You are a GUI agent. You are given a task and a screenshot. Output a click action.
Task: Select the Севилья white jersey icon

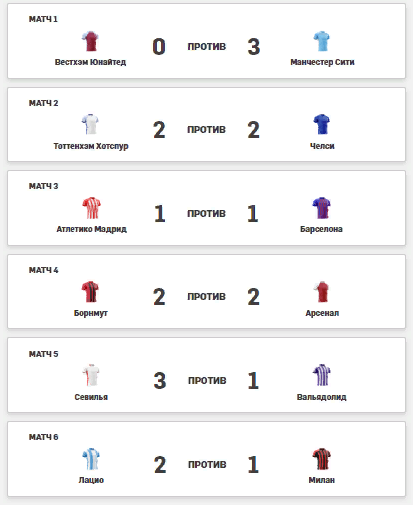coord(91,375)
